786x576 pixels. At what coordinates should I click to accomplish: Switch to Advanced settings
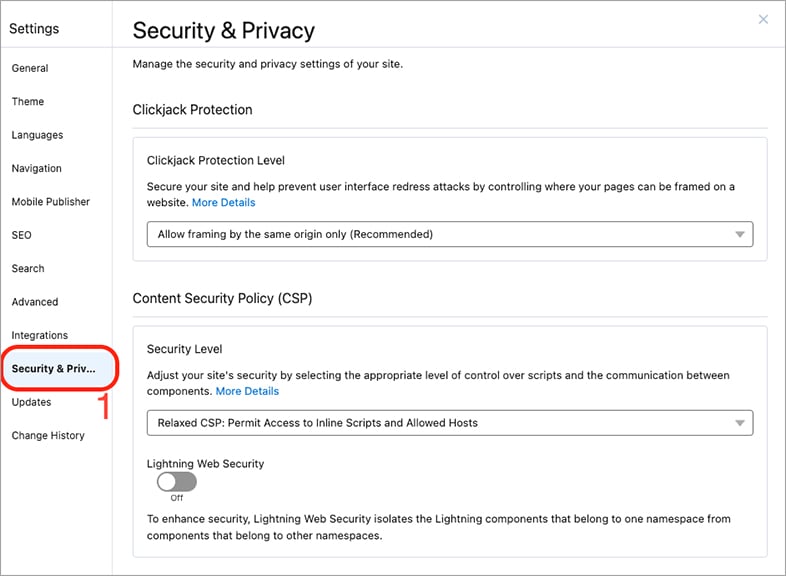[x=35, y=302]
